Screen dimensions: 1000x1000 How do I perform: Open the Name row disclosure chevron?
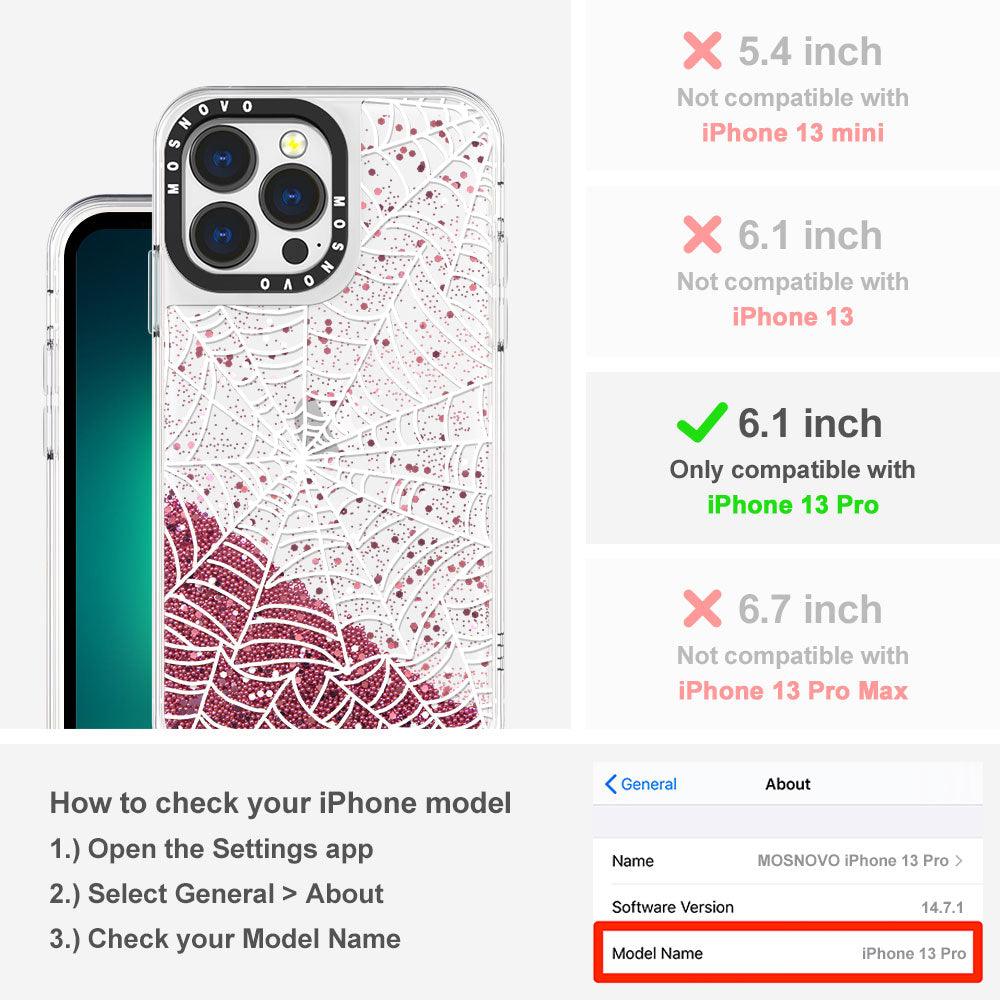click(x=959, y=860)
